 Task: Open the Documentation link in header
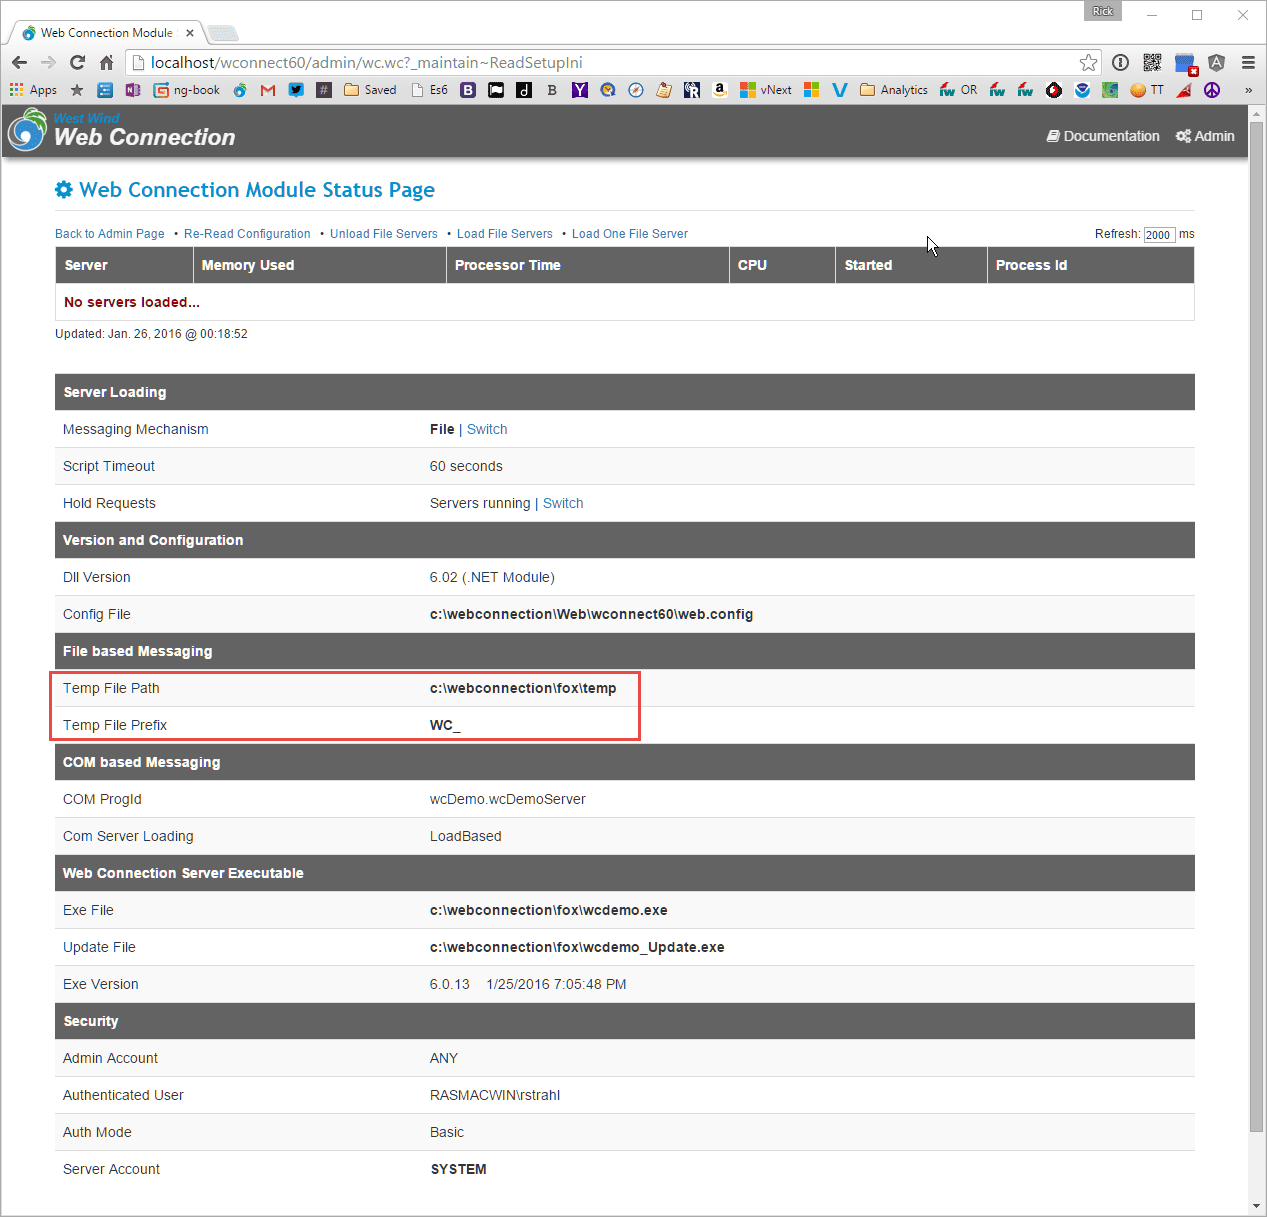(1103, 136)
